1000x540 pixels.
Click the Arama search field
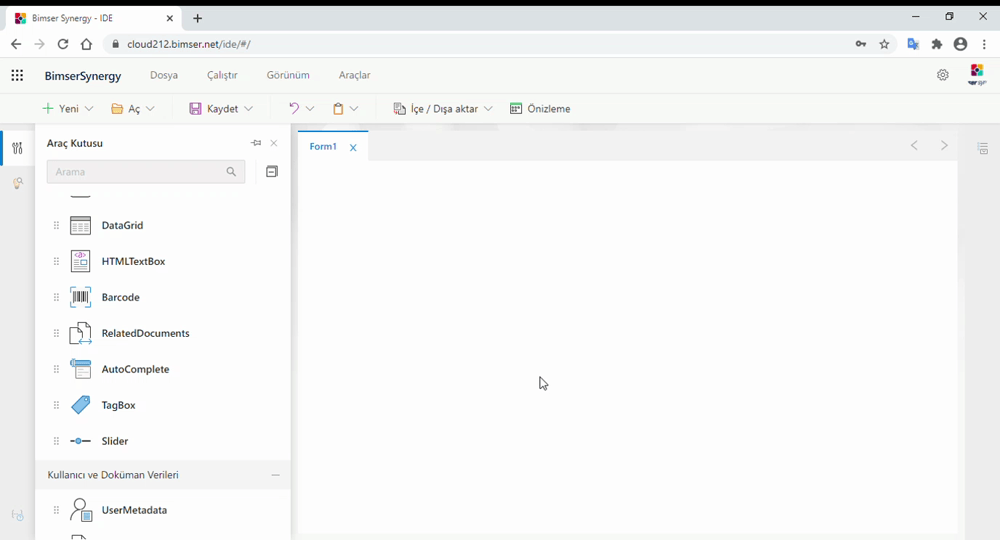click(137, 172)
